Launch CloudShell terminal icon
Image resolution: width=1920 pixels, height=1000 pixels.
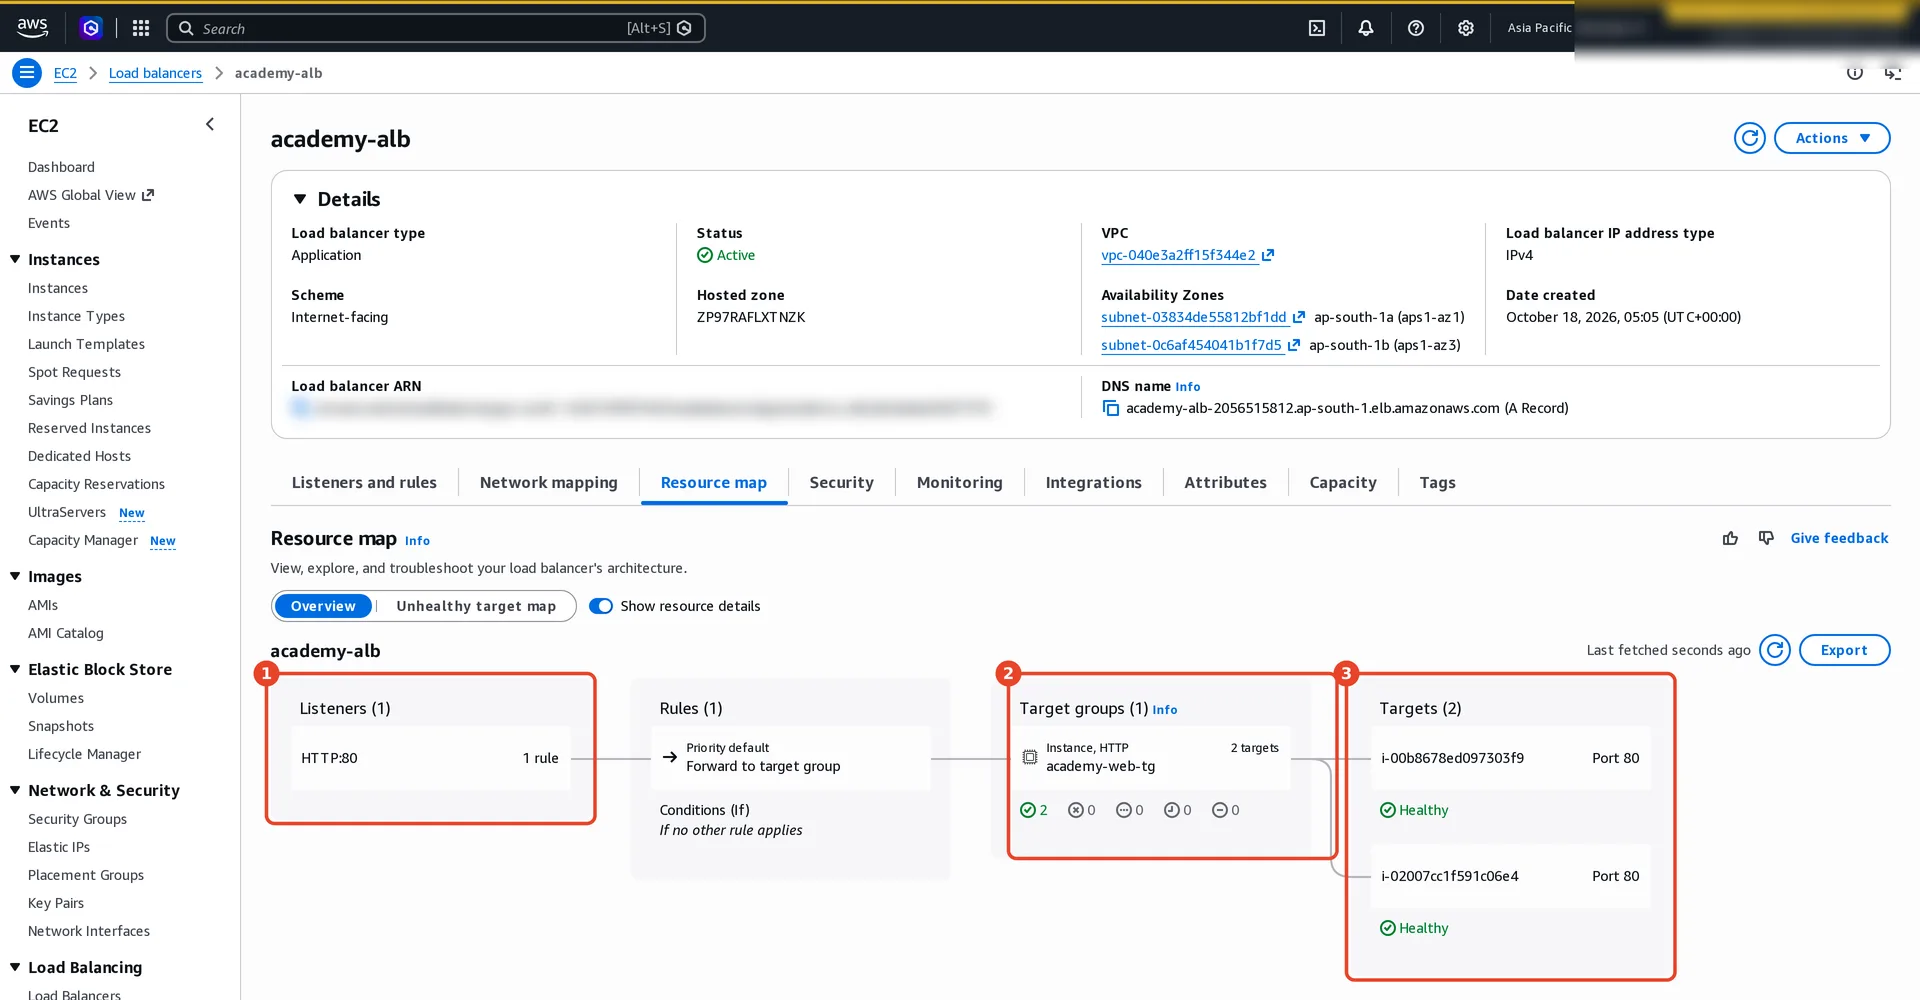click(1317, 28)
